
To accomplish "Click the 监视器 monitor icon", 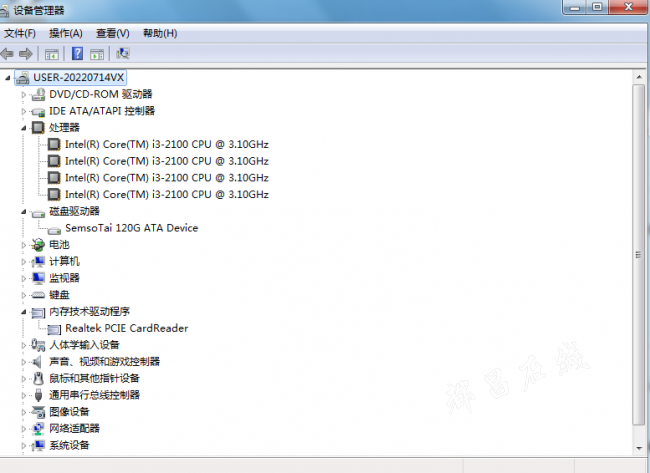I will [38, 278].
